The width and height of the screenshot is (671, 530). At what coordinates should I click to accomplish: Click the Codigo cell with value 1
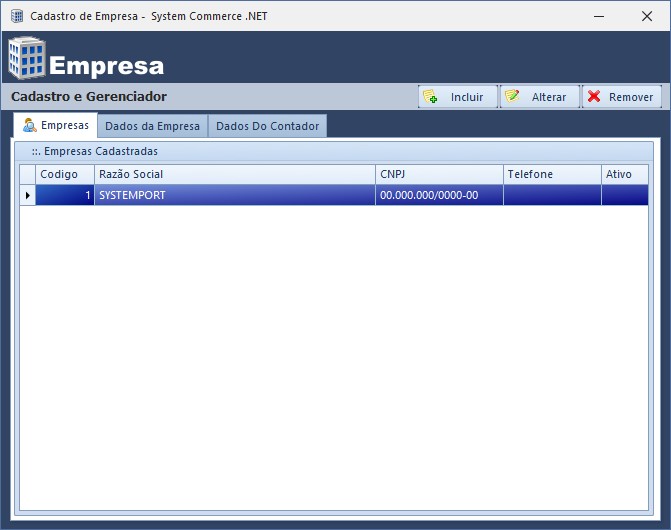(65, 195)
